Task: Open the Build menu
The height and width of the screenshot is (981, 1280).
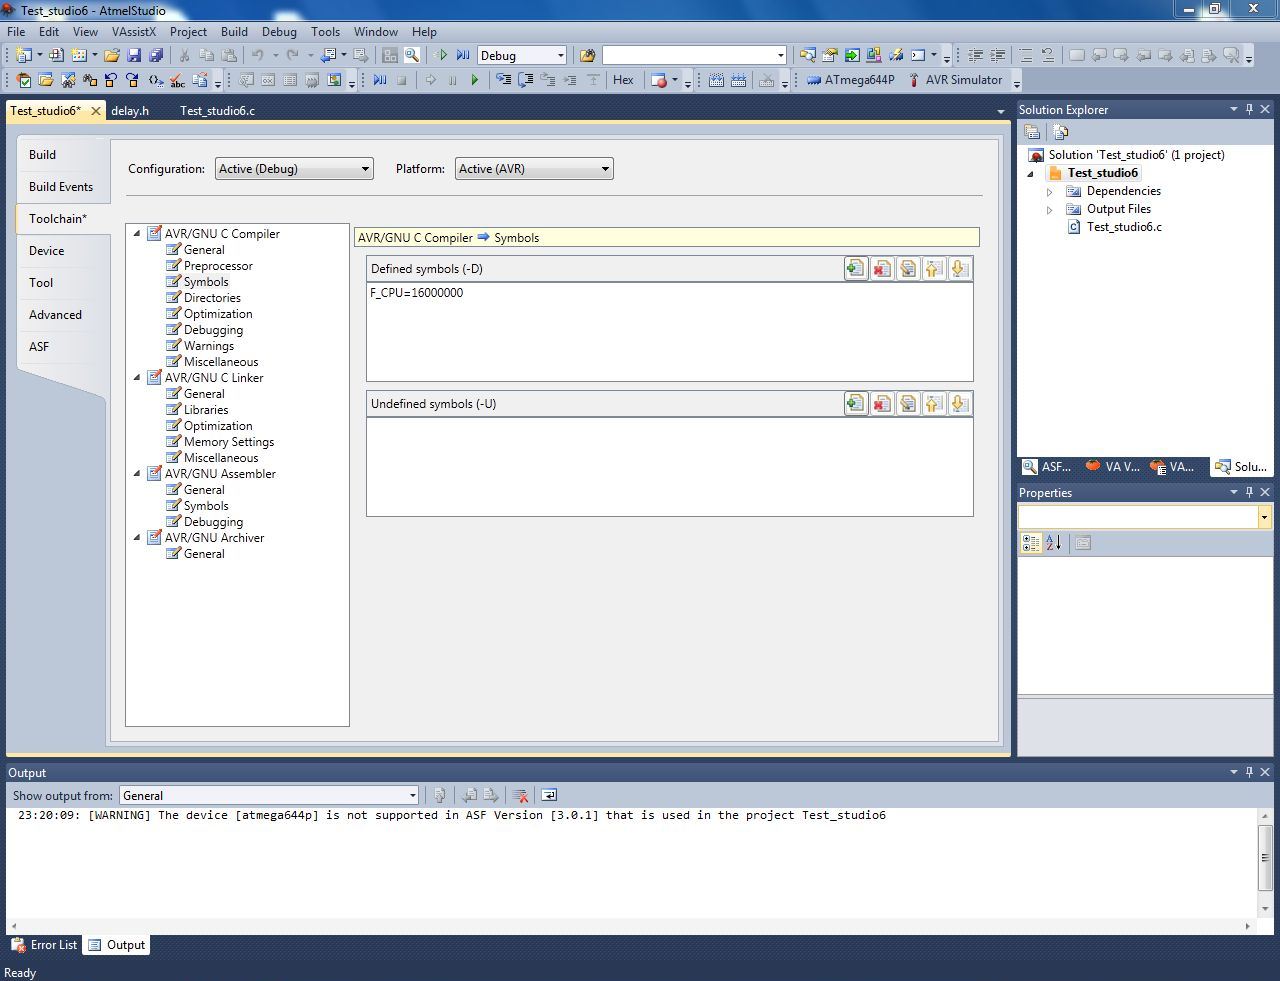Action: click(x=234, y=32)
